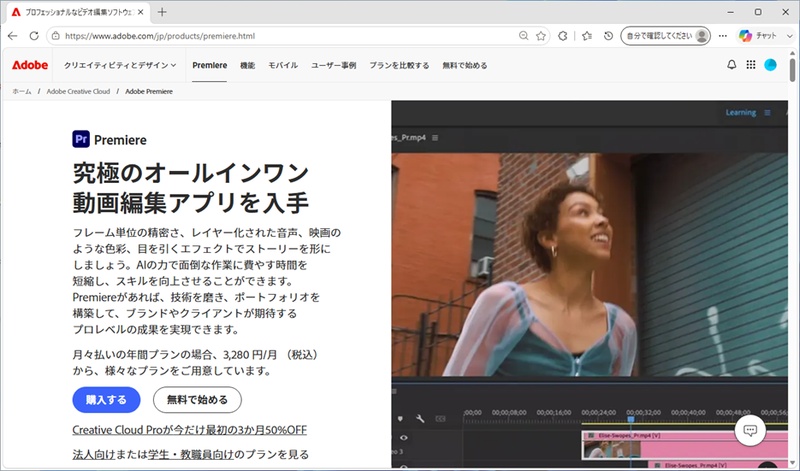Viewport: 800px width, 471px height.
Task: Go to ホーム breadcrumb
Action: pos(22,91)
